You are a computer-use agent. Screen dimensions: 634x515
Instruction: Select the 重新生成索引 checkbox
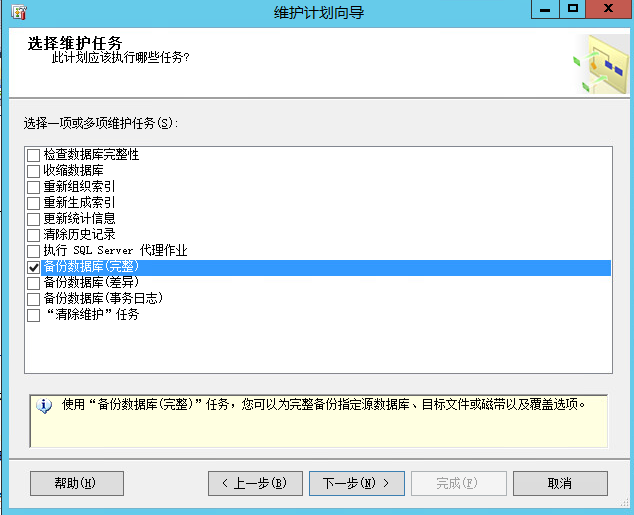tap(34, 203)
